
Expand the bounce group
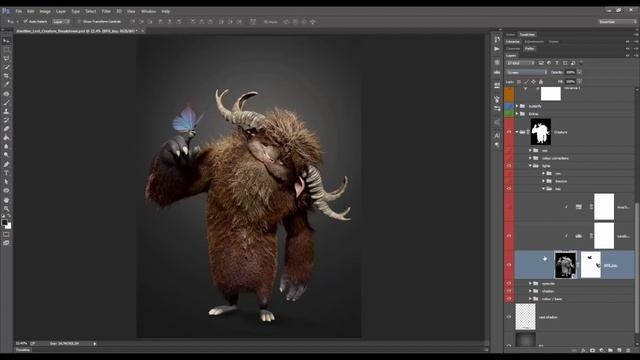(544, 181)
